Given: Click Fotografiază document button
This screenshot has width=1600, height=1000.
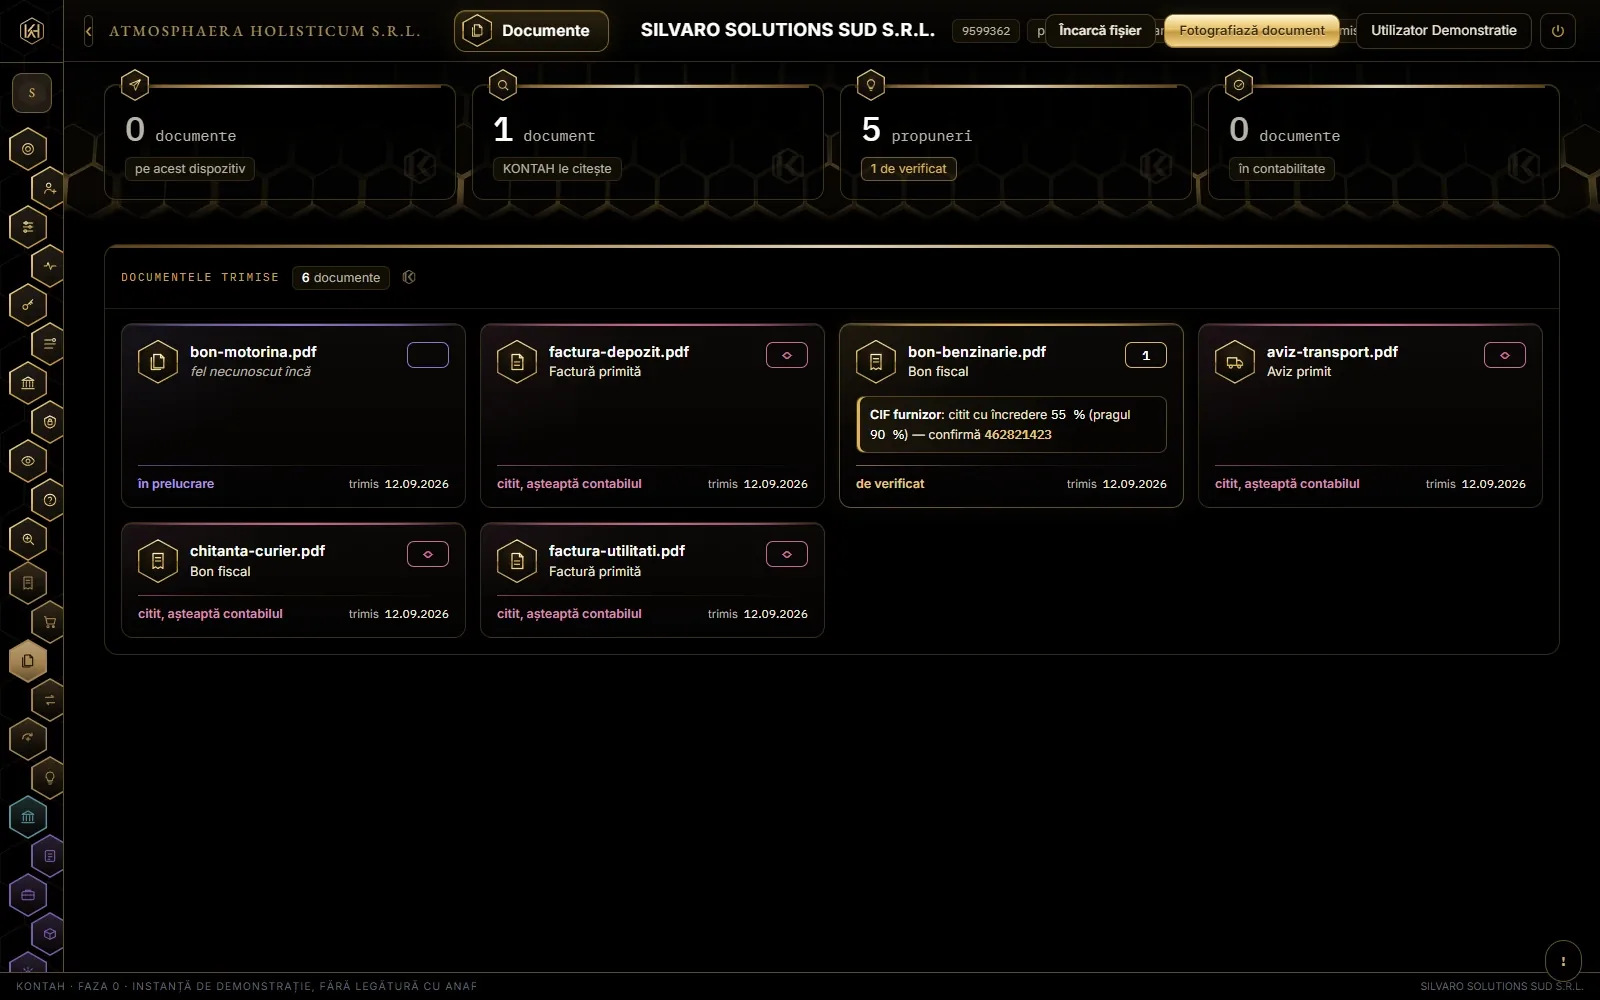Looking at the screenshot, I should (x=1252, y=31).
